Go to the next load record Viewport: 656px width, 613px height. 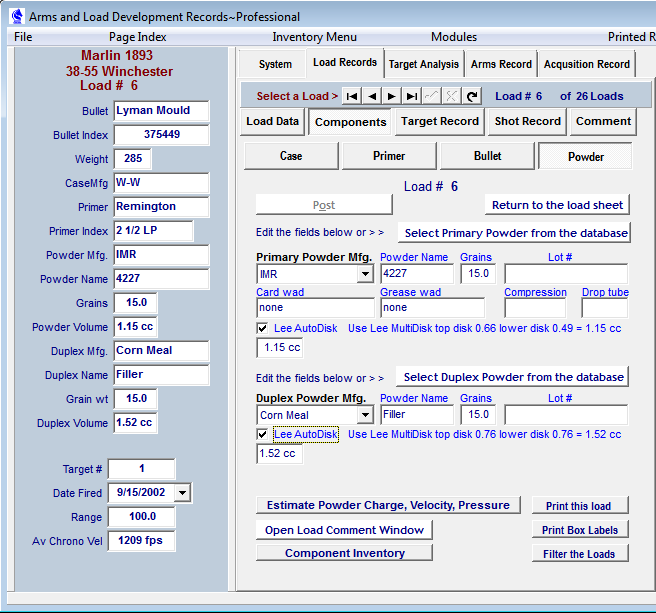pyautogui.click(x=392, y=96)
